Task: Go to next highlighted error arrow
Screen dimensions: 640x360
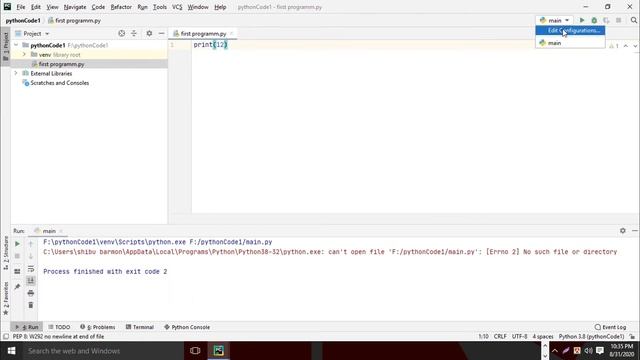Action: point(635,46)
